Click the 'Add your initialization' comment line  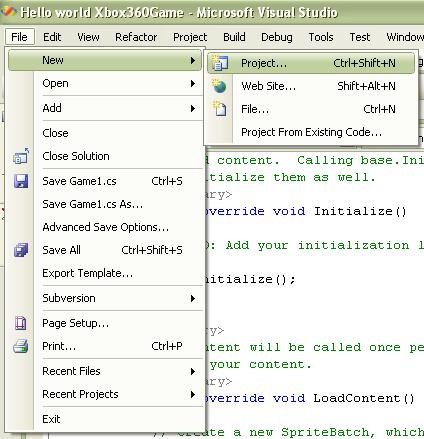(x=315, y=246)
